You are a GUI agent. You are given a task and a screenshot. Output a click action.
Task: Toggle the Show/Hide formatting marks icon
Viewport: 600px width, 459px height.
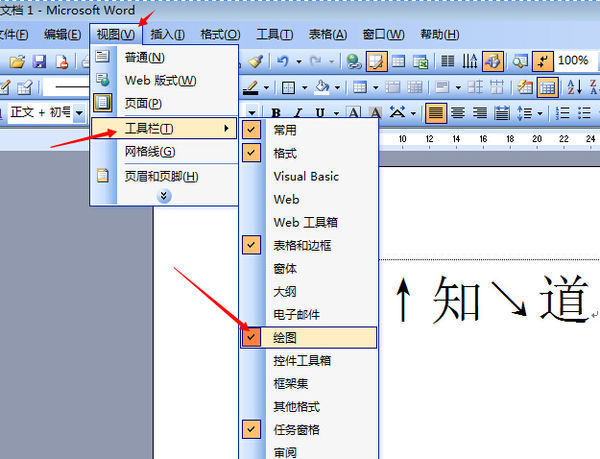pyautogui.click(x=543, y=62)
